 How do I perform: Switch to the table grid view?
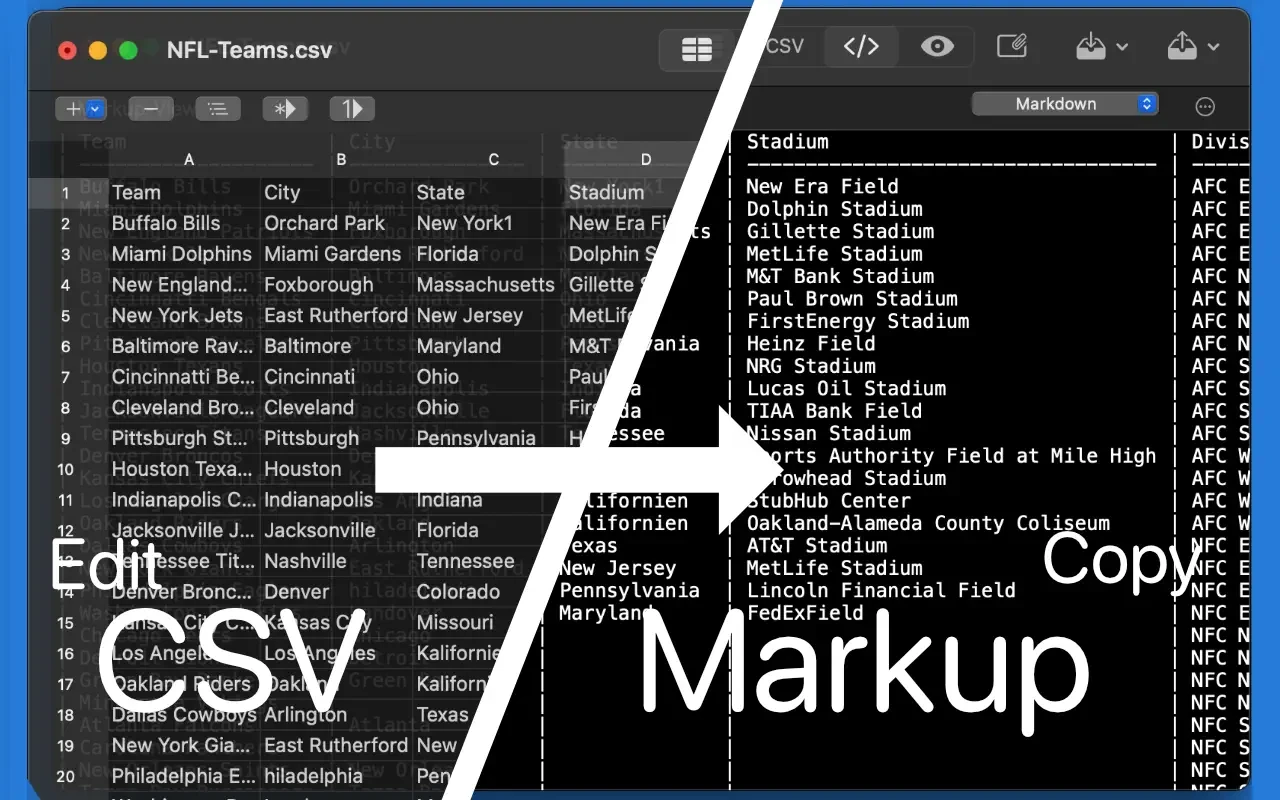tap(696, 48)
